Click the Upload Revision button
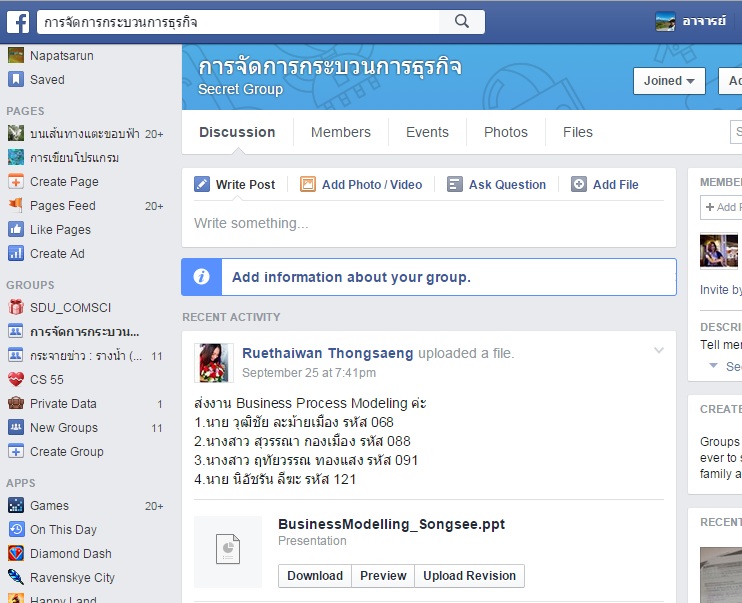 pos(469,576)
